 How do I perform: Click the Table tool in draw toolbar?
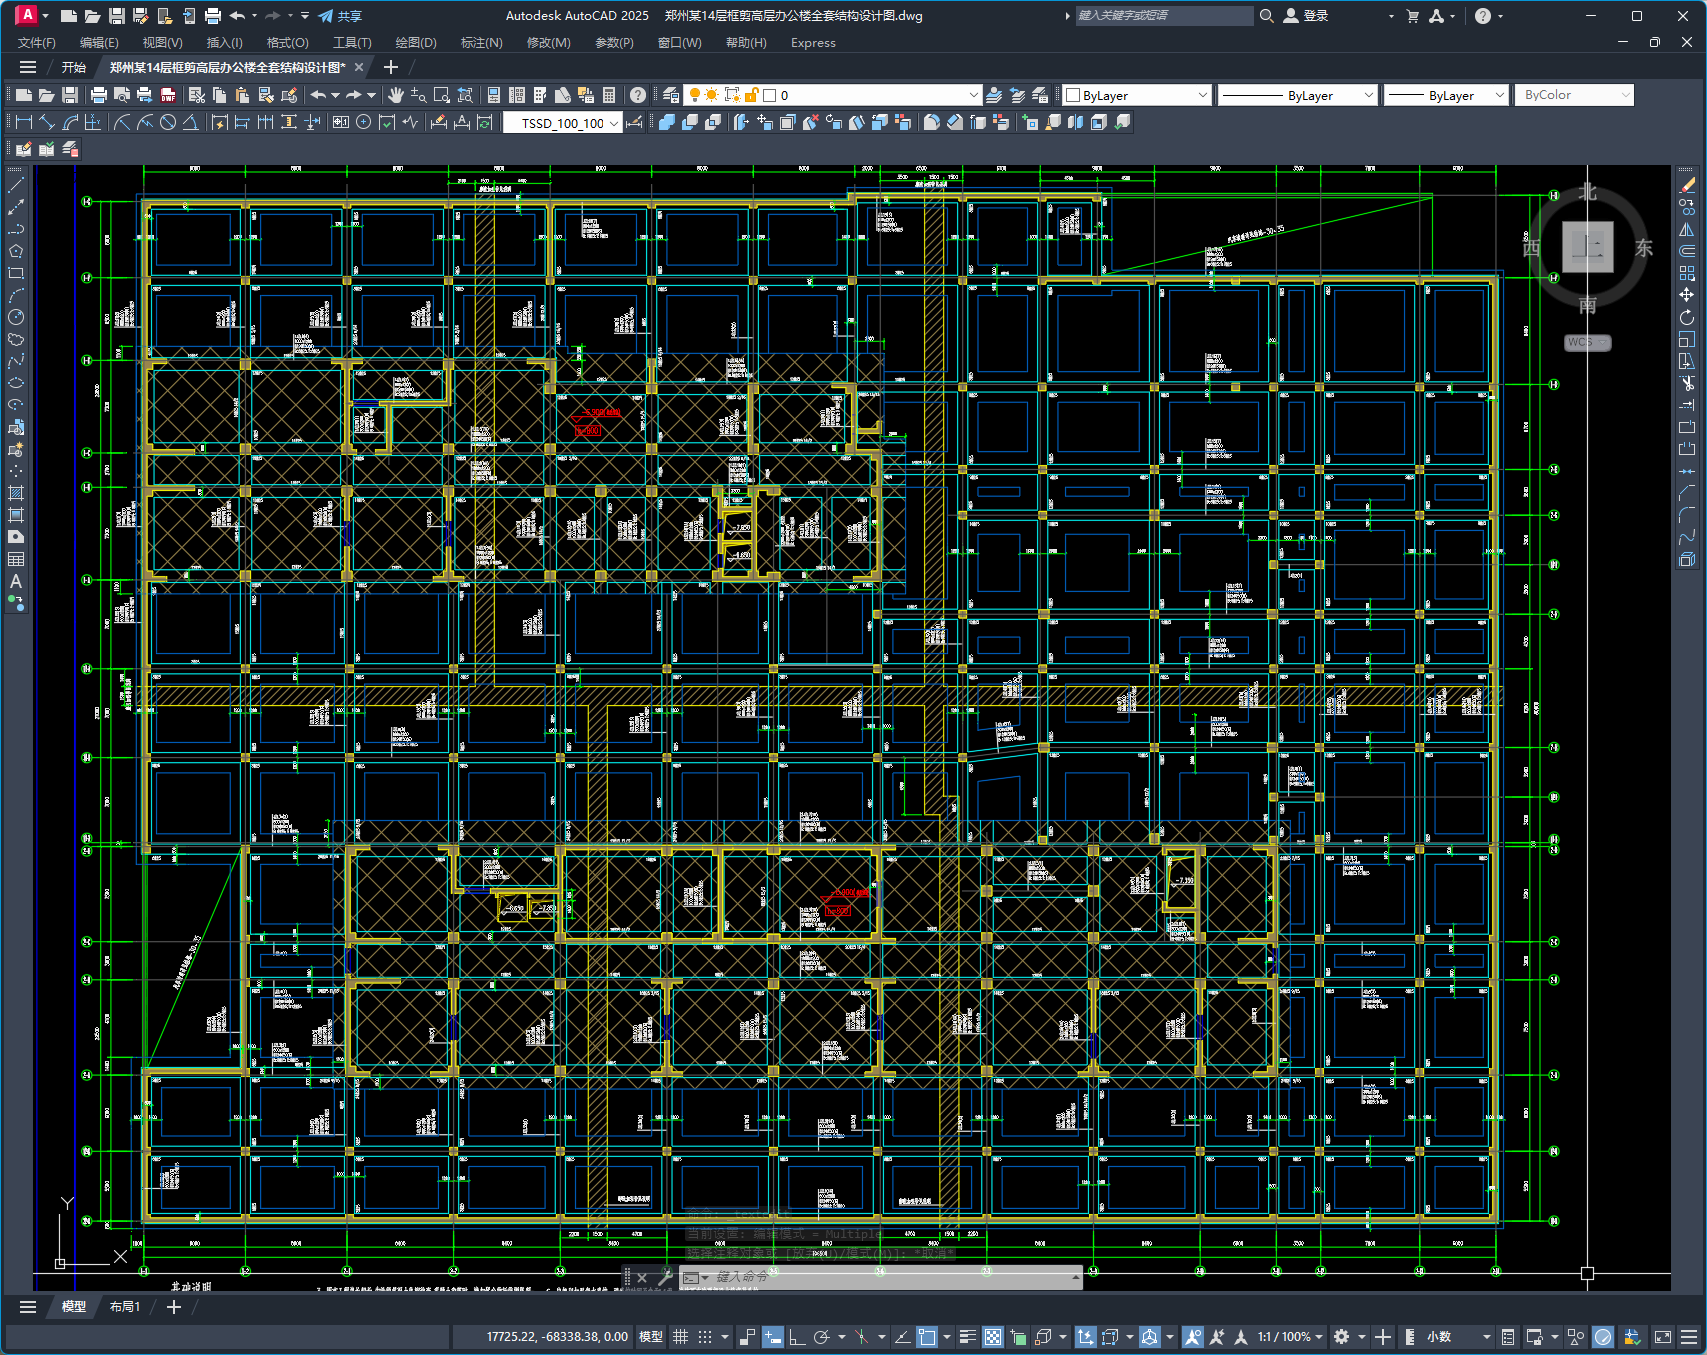(x=16, y=559)
